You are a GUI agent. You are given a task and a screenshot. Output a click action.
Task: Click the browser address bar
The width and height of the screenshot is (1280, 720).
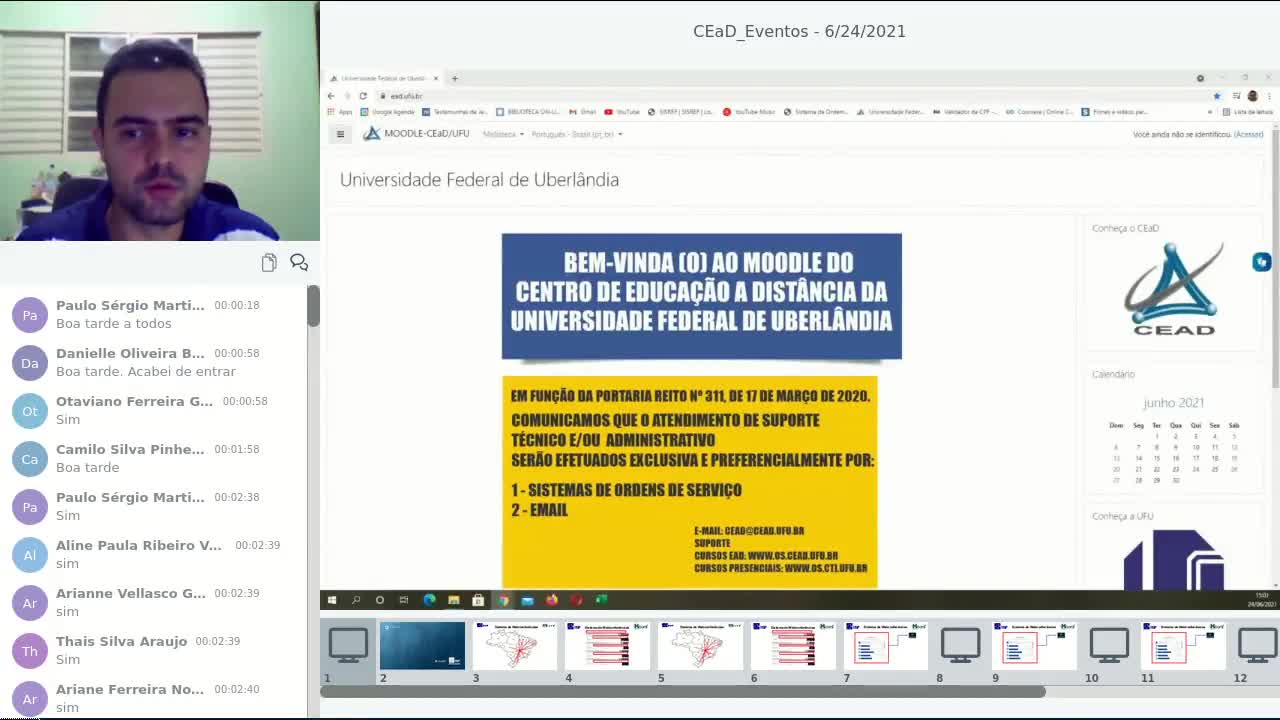coord(790,96)
